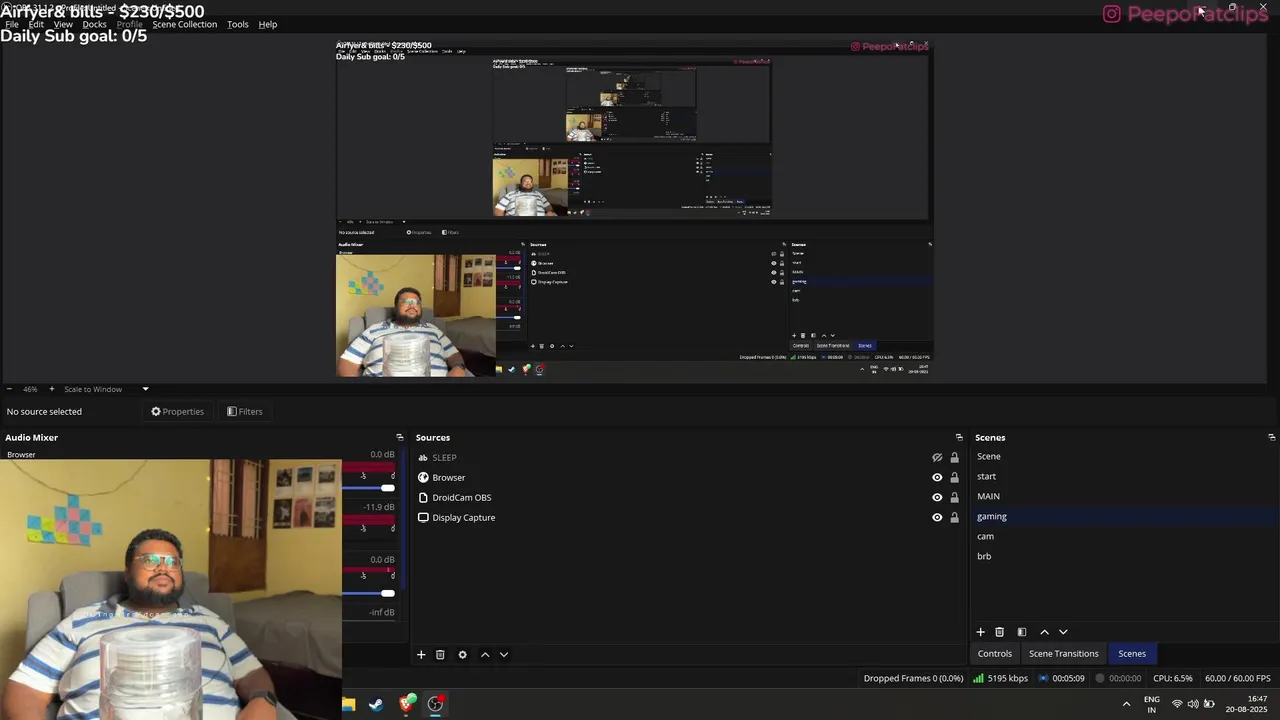Show hidden system tray icons

(1126, 704)
